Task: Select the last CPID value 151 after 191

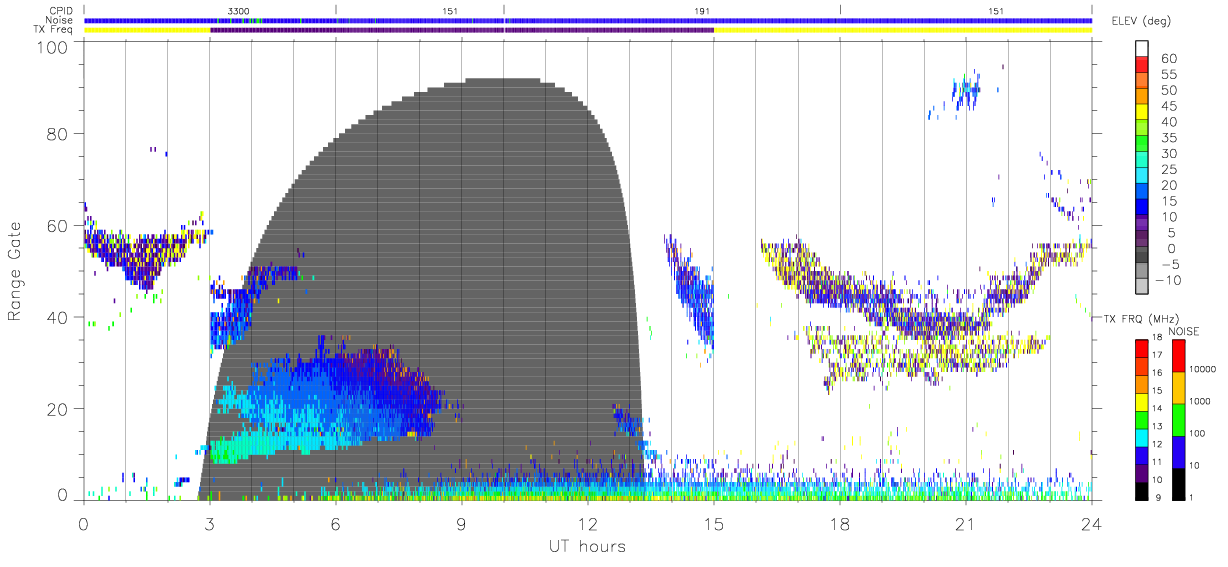Action: coord(996,10)
